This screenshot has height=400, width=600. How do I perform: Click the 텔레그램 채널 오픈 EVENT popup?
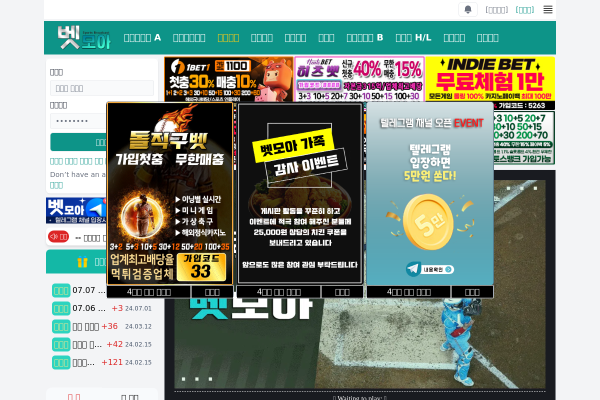(x=430, y=193)
